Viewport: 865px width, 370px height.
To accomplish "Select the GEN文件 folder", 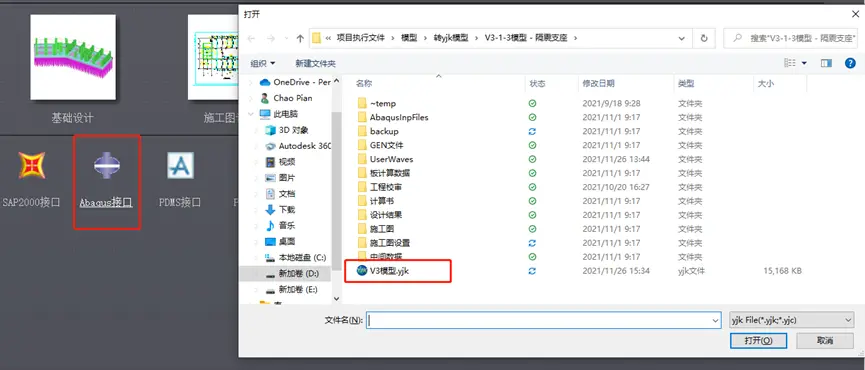I will (380, 145).
